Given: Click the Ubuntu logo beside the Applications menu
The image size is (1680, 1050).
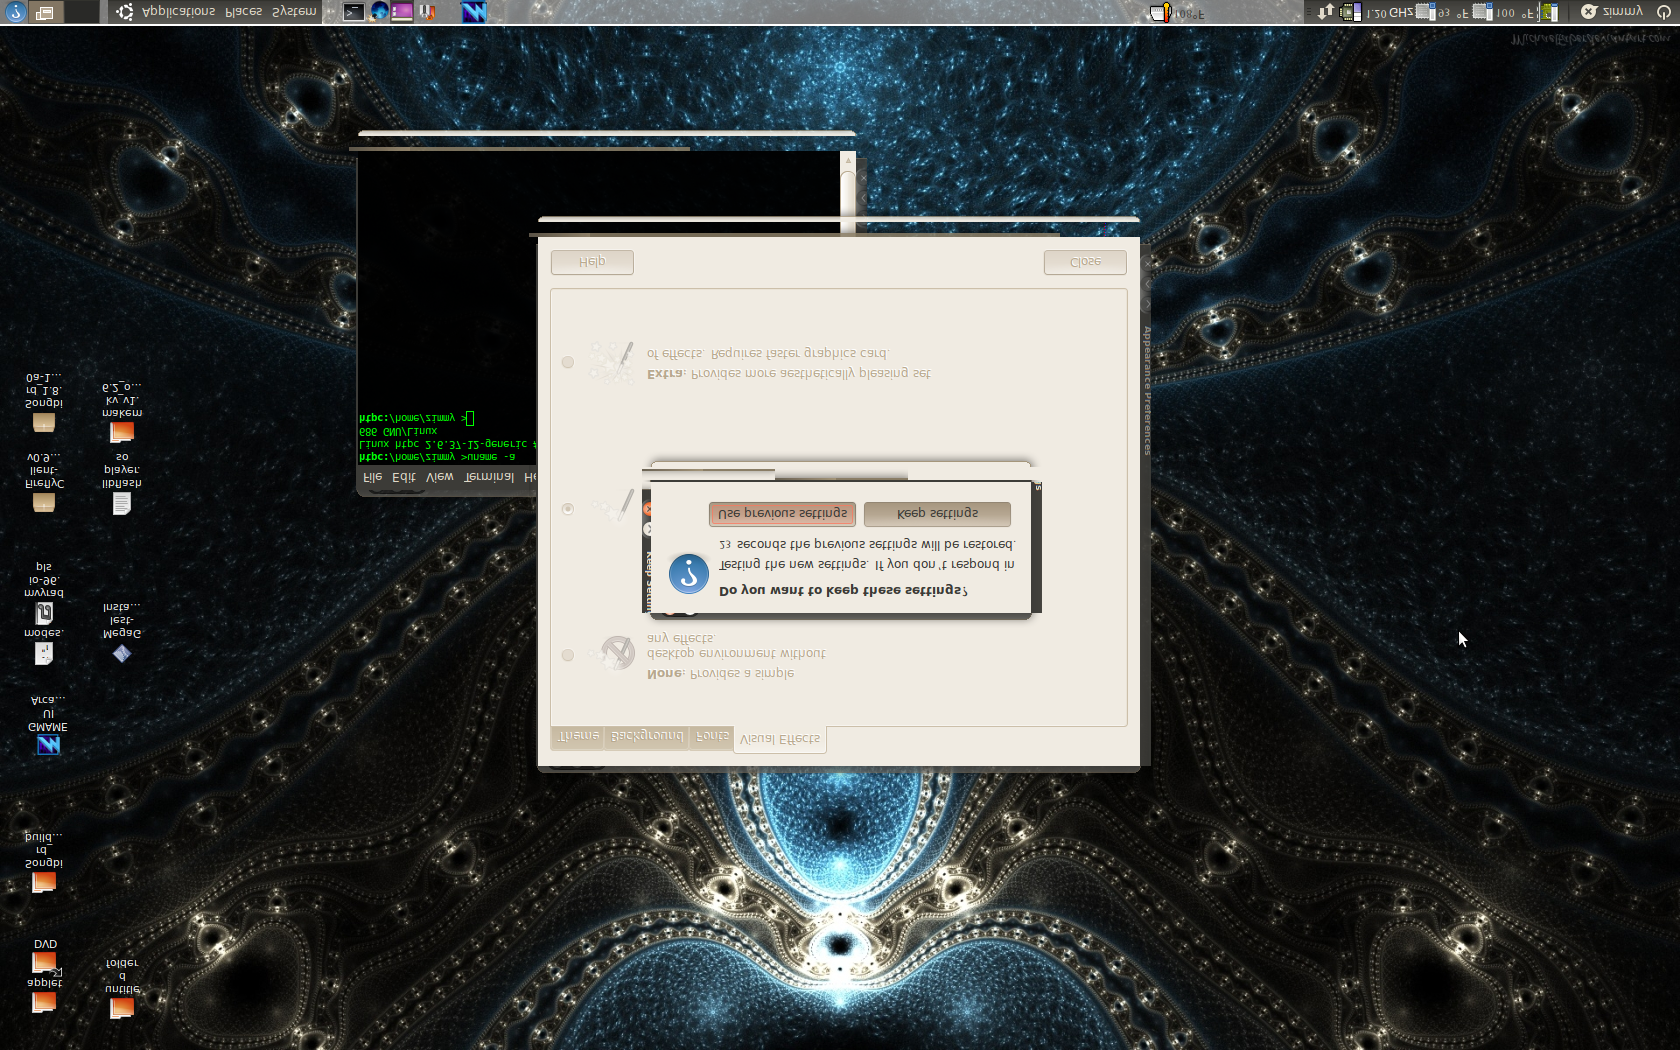Looking at the screenshot, I should (x=125, y=12).
